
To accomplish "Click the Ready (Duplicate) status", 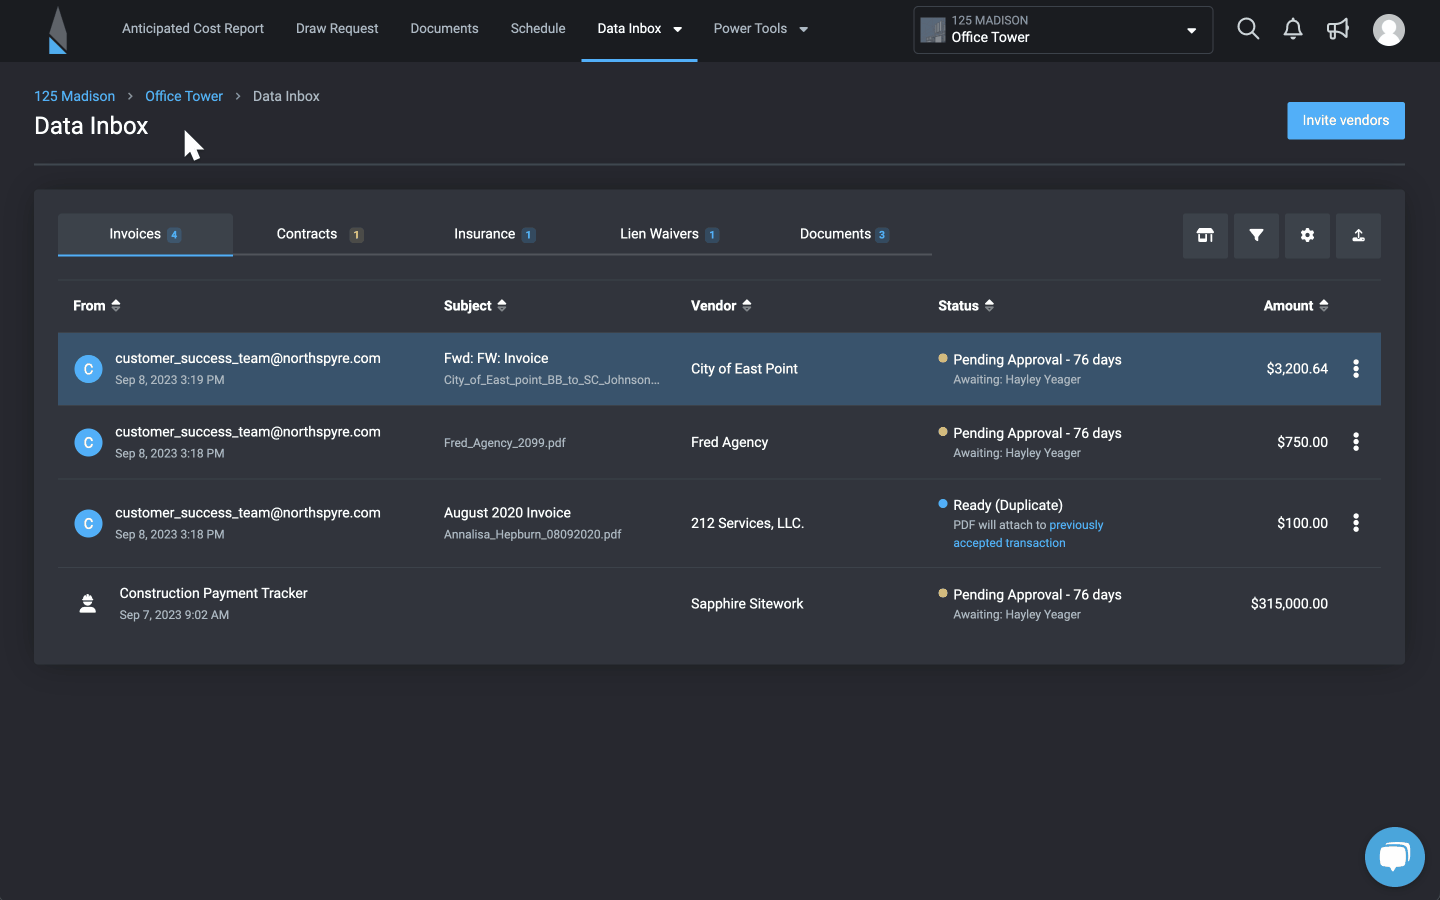I will pyautogui.click(x=1008, y=505).
